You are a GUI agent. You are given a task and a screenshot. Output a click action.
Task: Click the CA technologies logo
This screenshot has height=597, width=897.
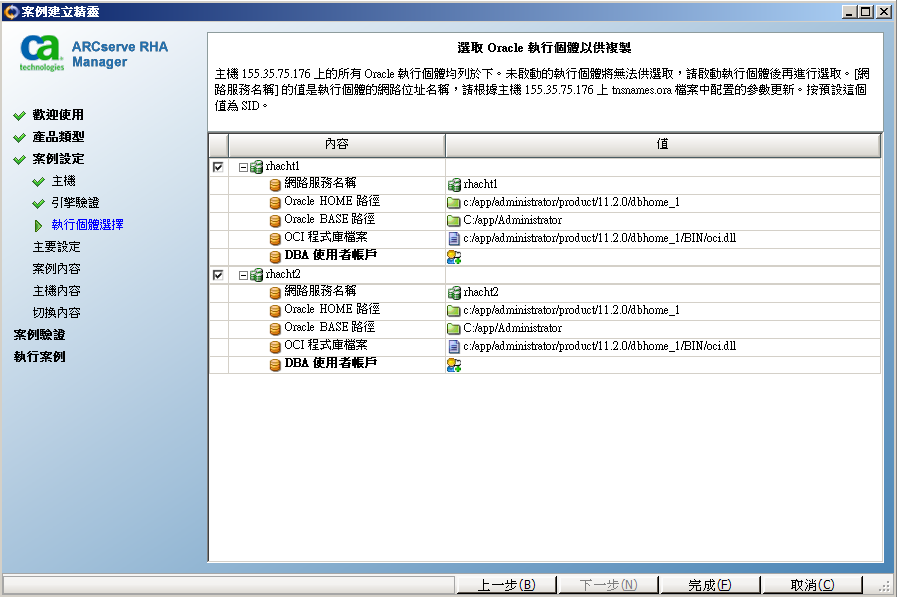coord(41,53)
